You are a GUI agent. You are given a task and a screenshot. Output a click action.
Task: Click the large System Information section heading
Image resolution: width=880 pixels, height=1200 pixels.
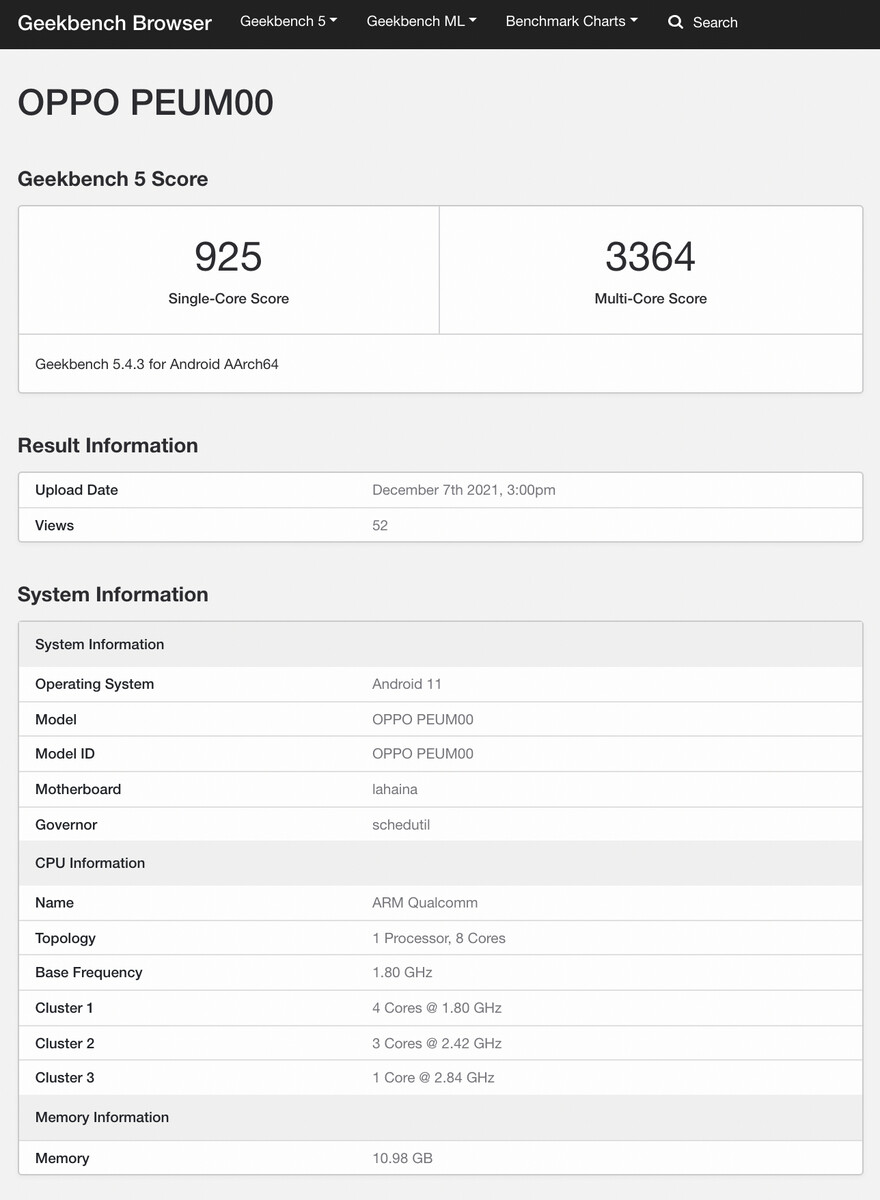click(113, 594)
